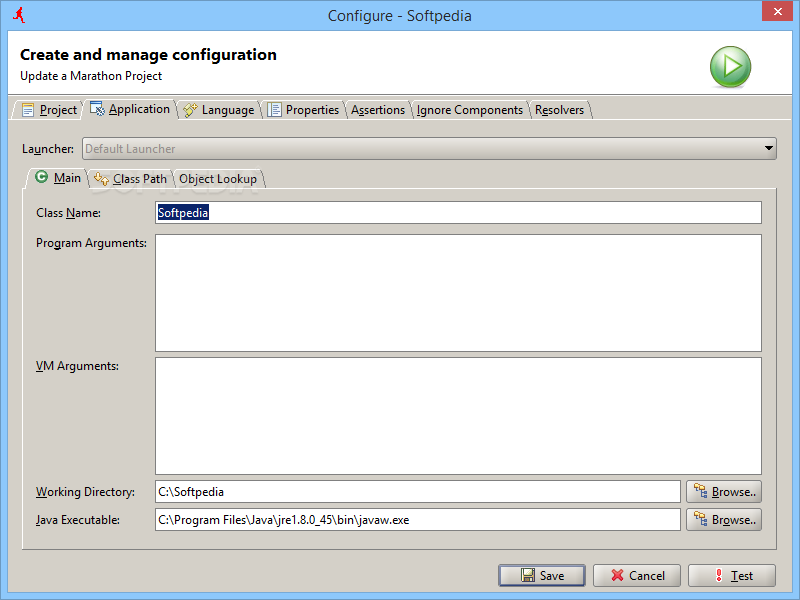The image size is (800, 600).
Task: Click the 'Working Directory:' label
Action: pyautogui.click(x=85, y=492)
